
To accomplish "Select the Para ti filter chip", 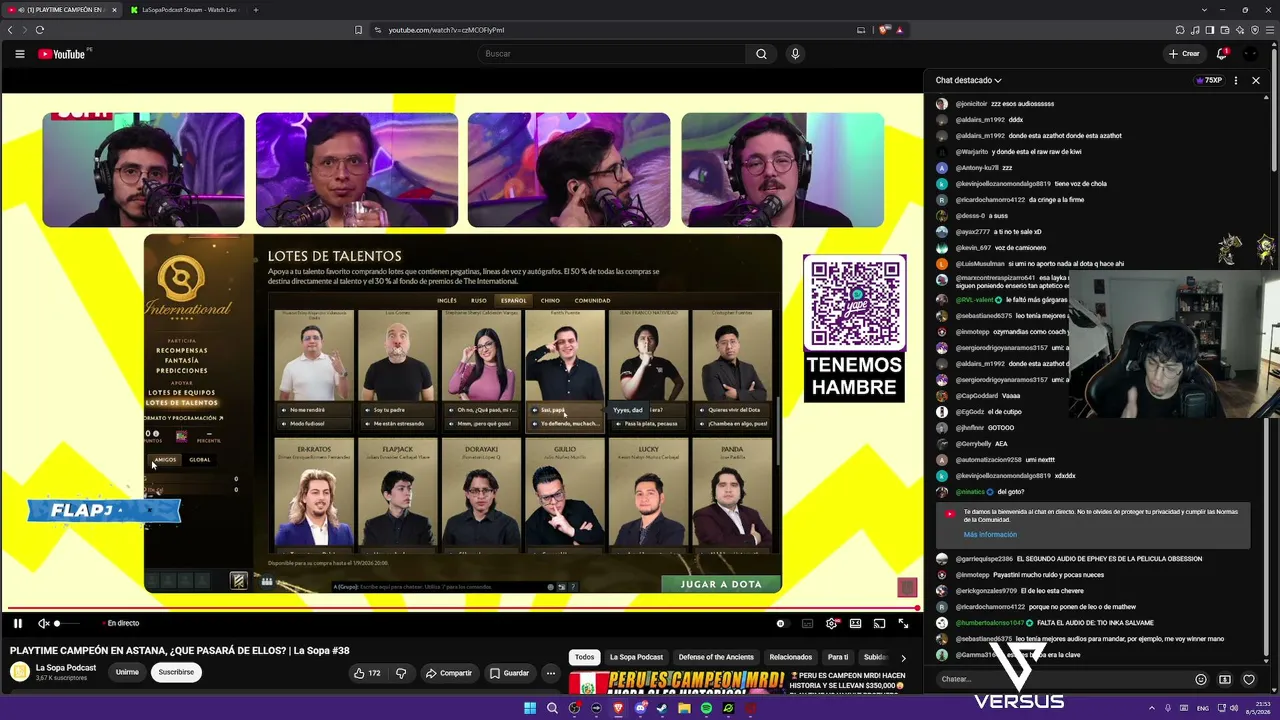I will (x=838, y=657).
